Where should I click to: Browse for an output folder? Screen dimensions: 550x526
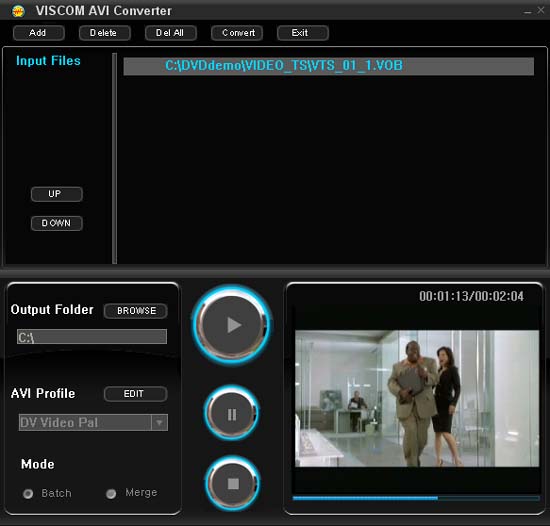click(x=135, y=311)
